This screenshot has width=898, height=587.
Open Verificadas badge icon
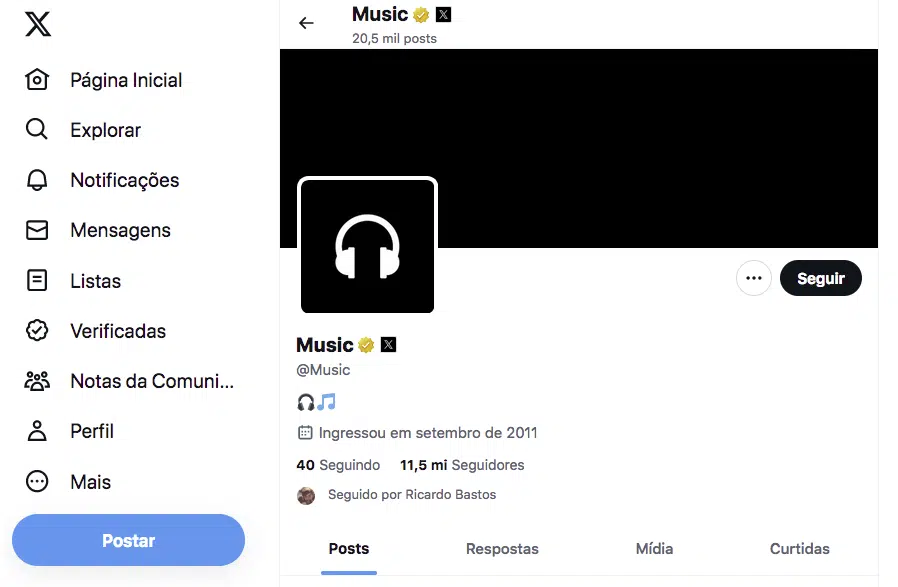[x=37, y=330]
